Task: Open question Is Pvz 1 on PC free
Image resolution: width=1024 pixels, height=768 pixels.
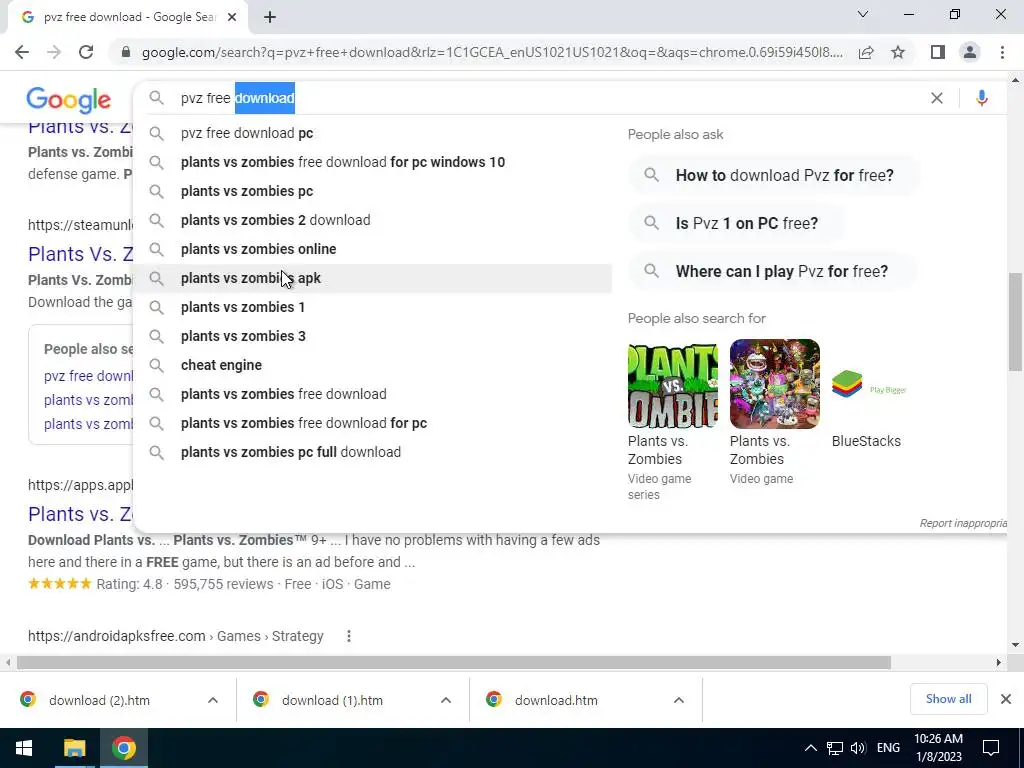Action: [737, 223]
